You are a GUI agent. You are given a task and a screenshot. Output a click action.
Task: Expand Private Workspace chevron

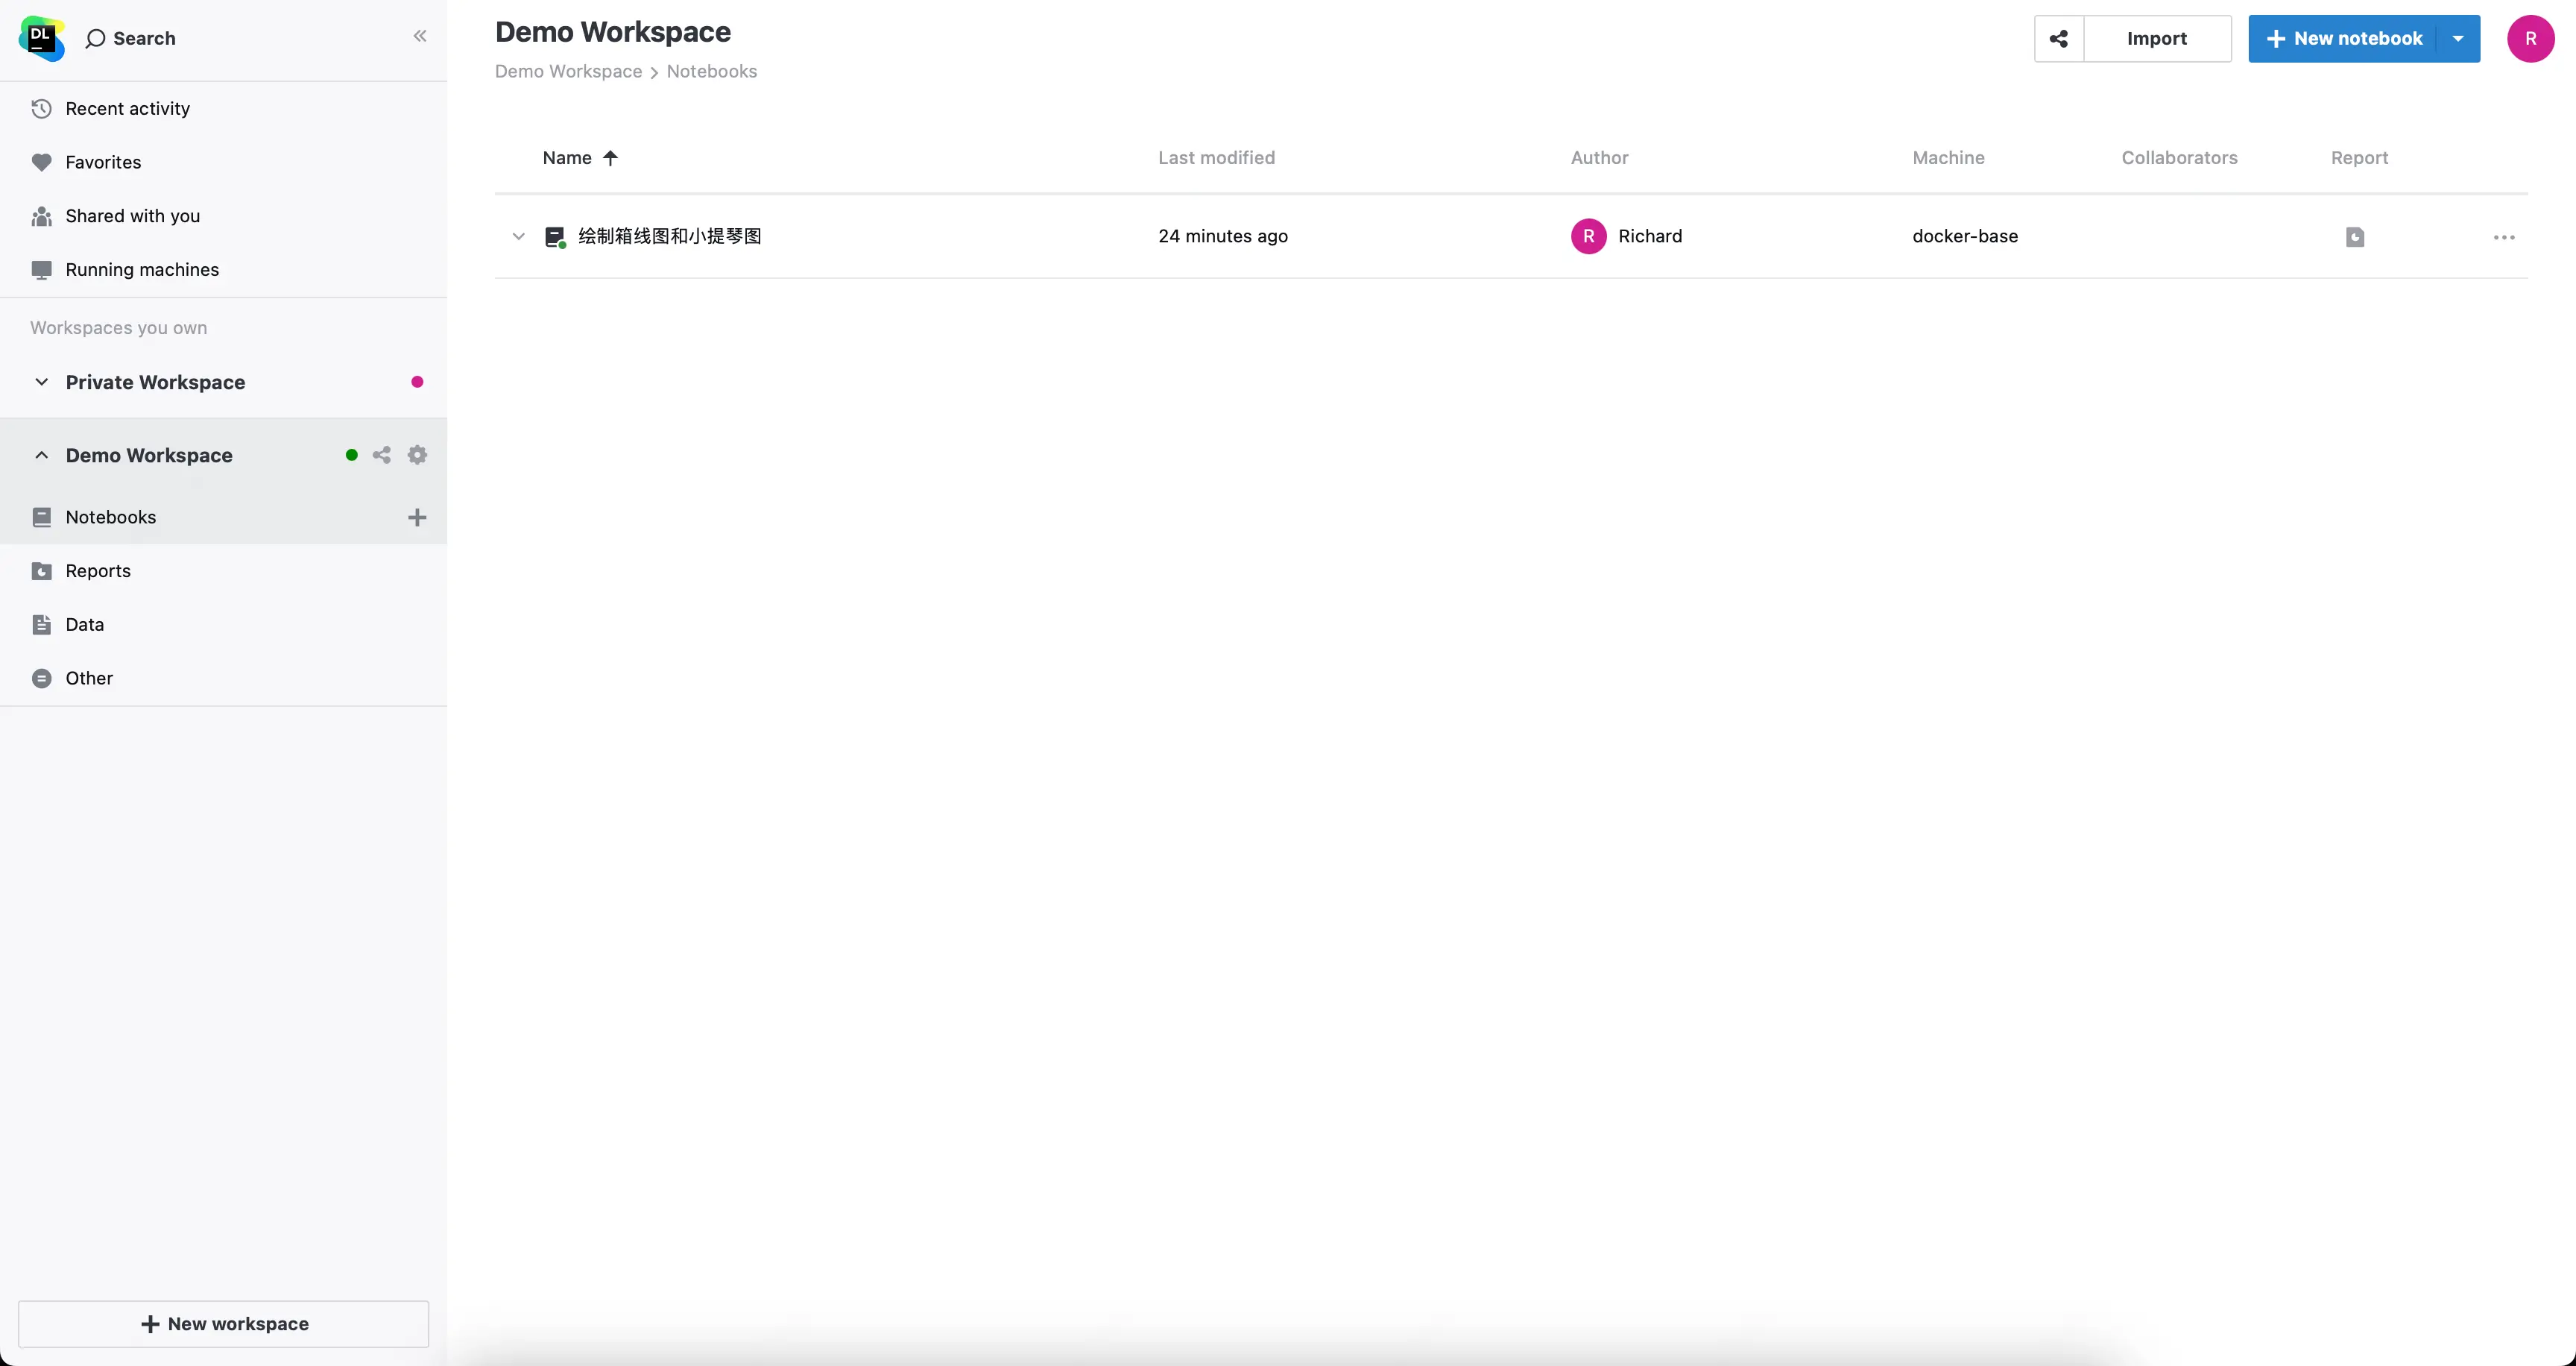[41, 382]
